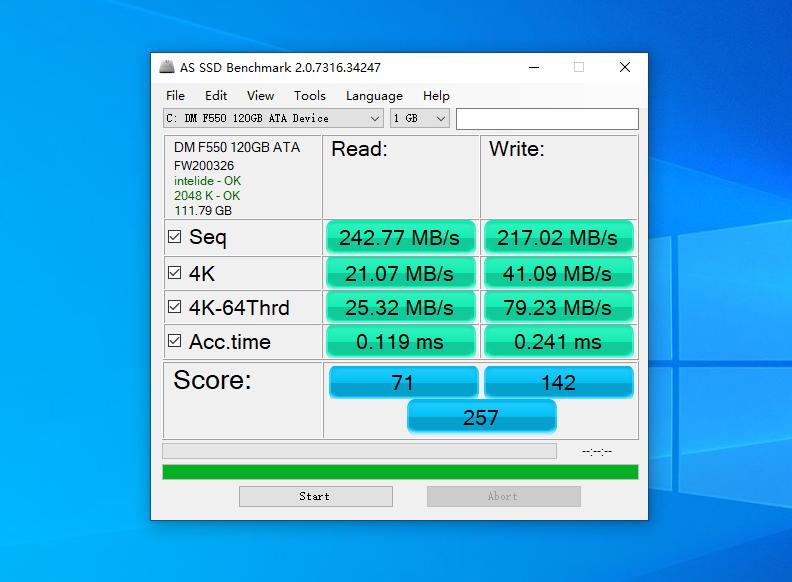Click the 2048 K - OK alignment status
Screen dimensions: 792x582
(x=207, y=196)
